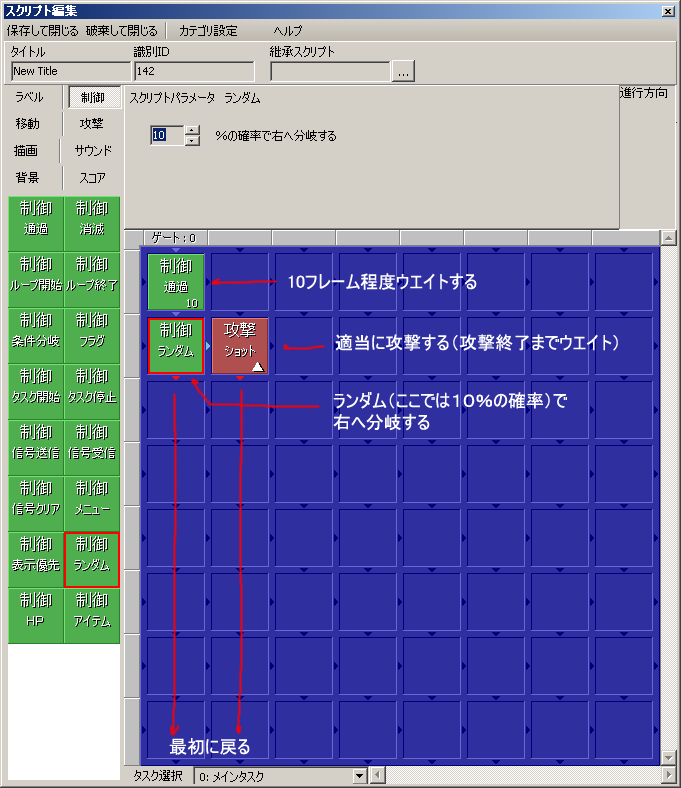Pick the 信号送信 control block
The width and height of the screenshot is (681, 788).
36,442
